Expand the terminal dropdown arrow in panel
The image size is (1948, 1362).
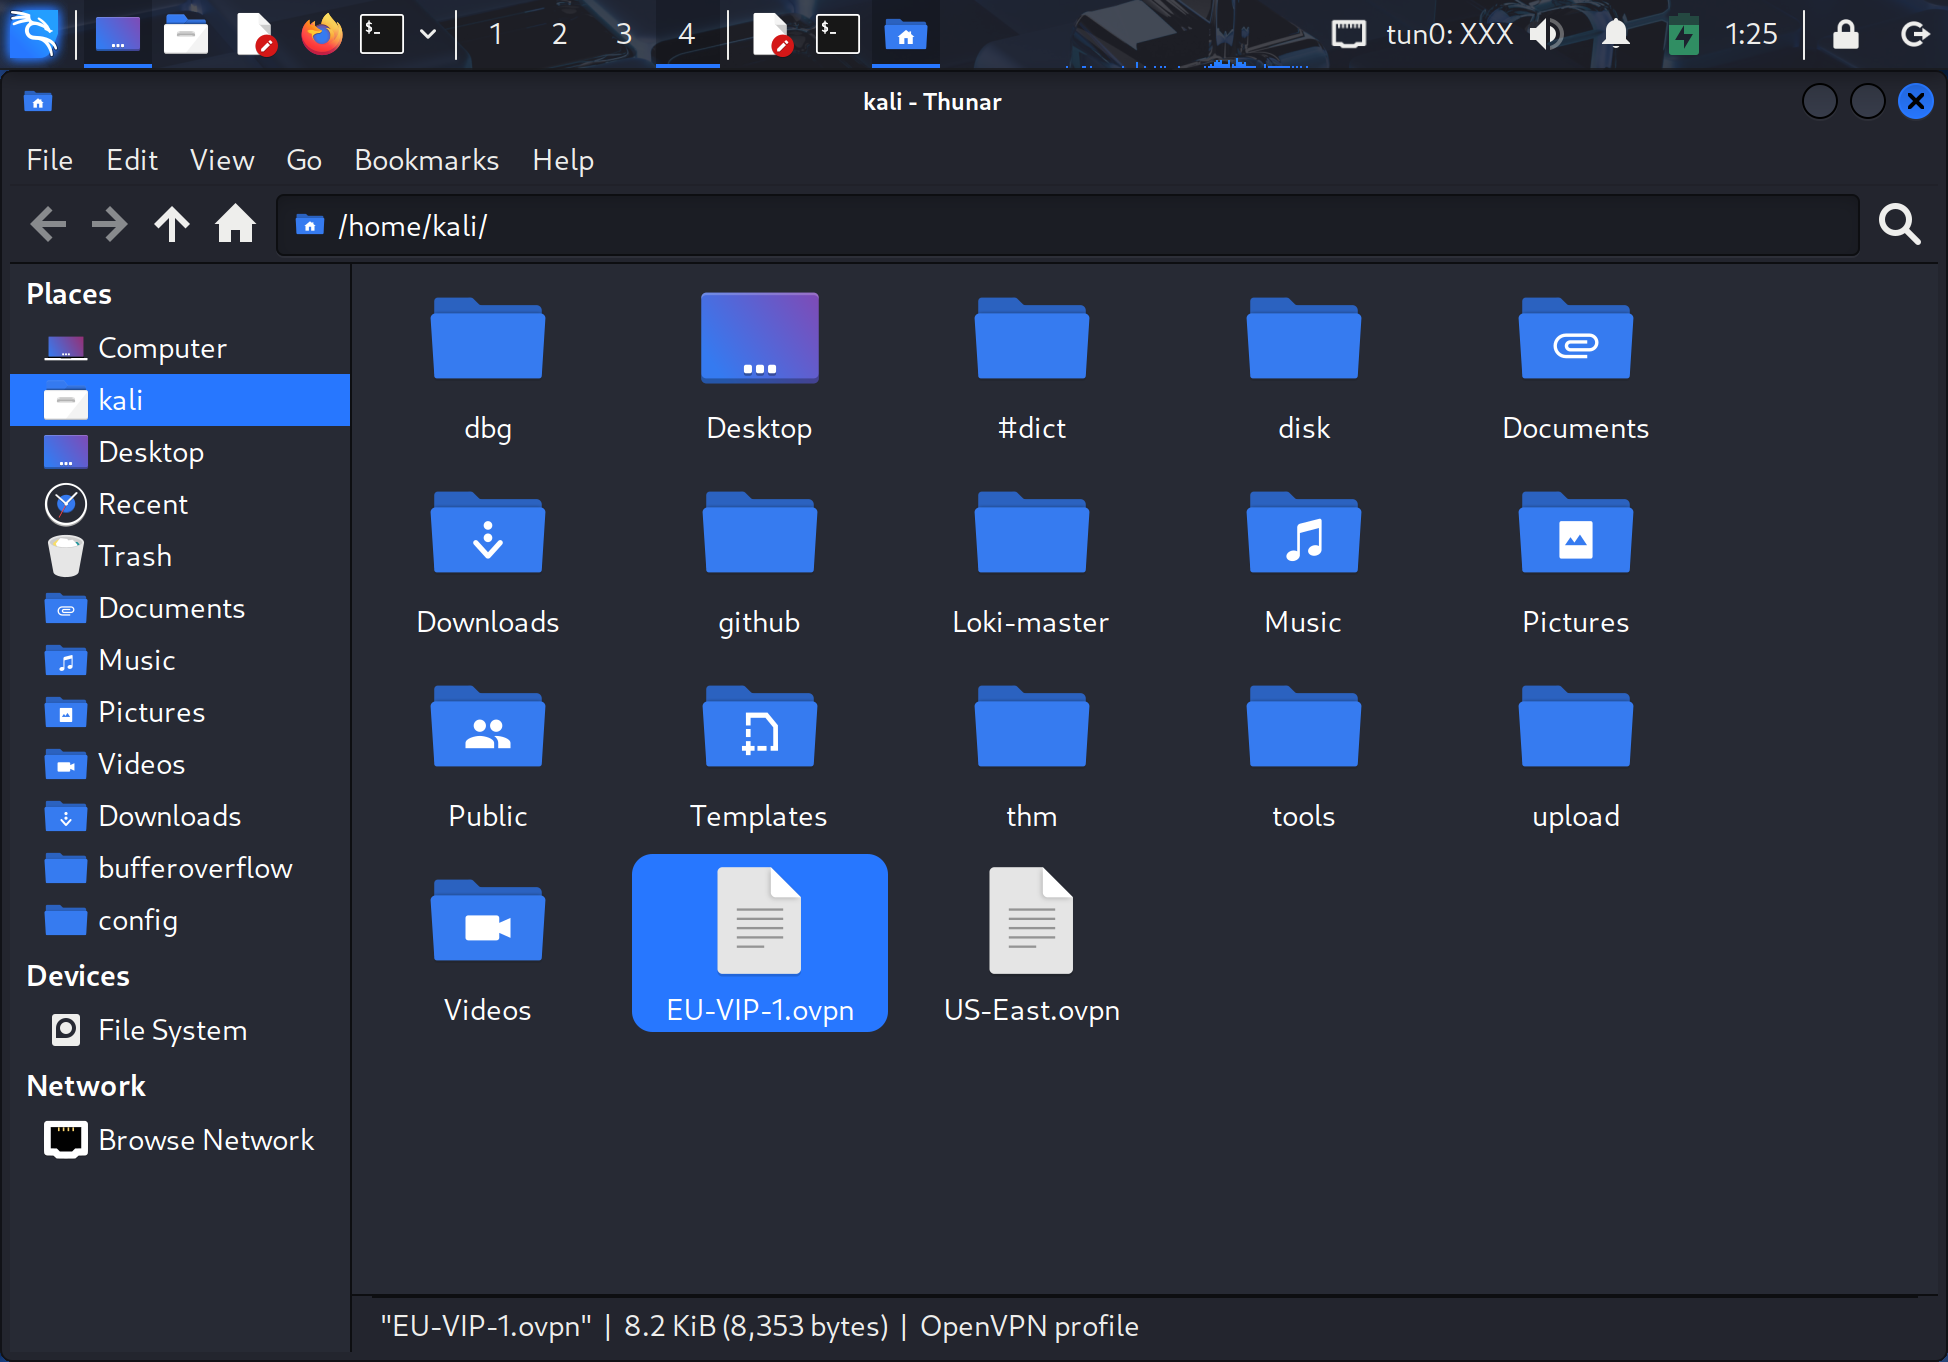pyautogui.click(x=428, y=35)
